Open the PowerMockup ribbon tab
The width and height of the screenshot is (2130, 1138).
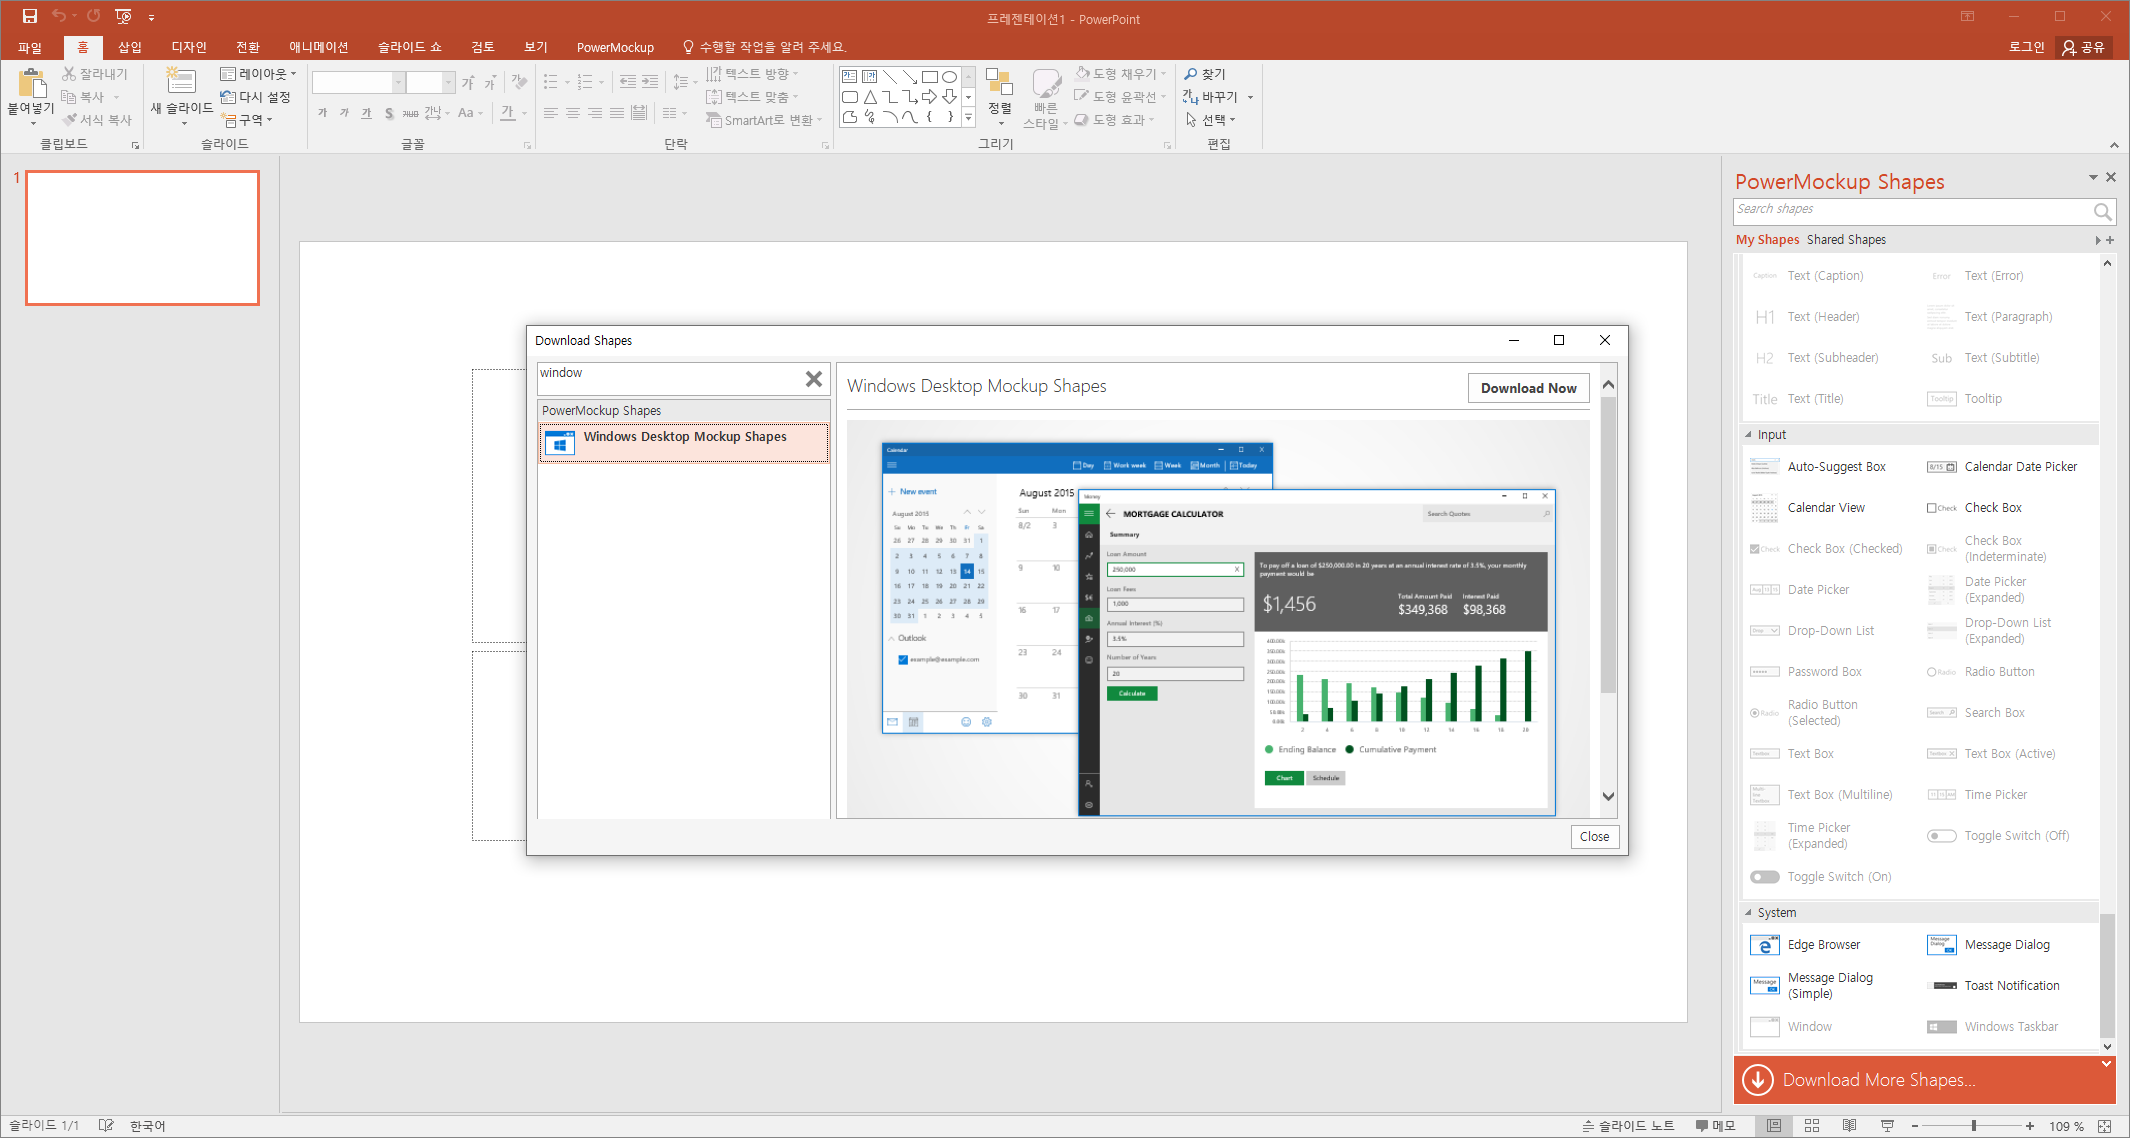[x=615, y=47]
